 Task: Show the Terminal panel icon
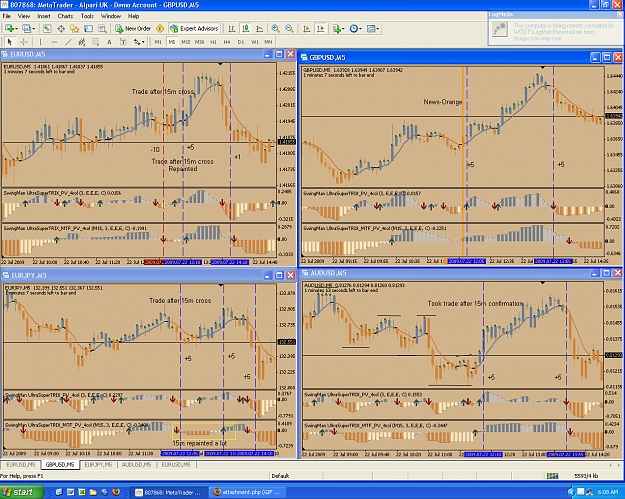point(88,28)
